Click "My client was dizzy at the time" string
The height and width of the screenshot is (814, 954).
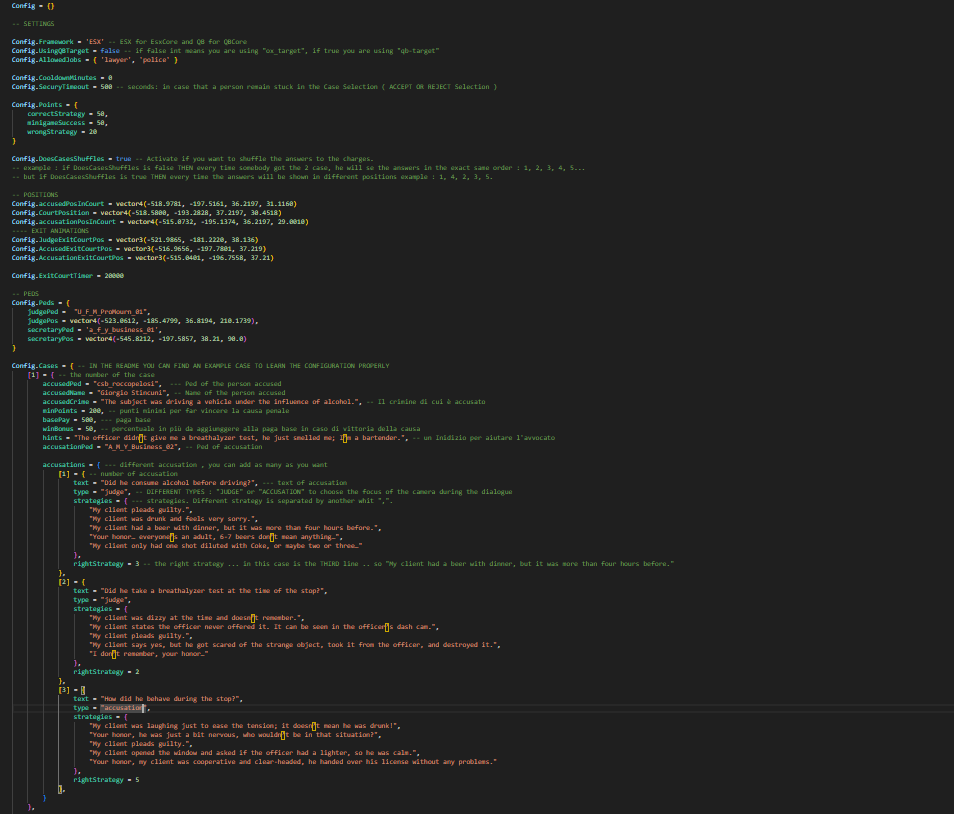(x=197, y=618)
